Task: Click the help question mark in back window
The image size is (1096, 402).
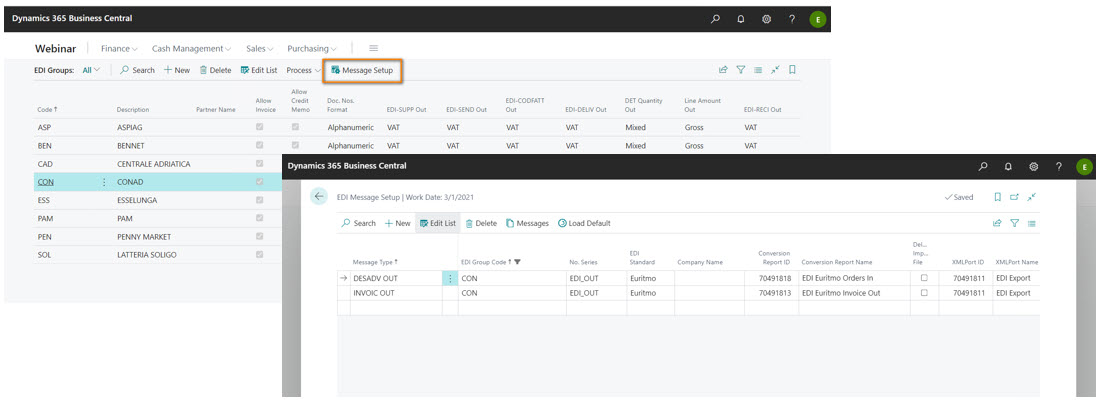Action: (x=792, y=18)
